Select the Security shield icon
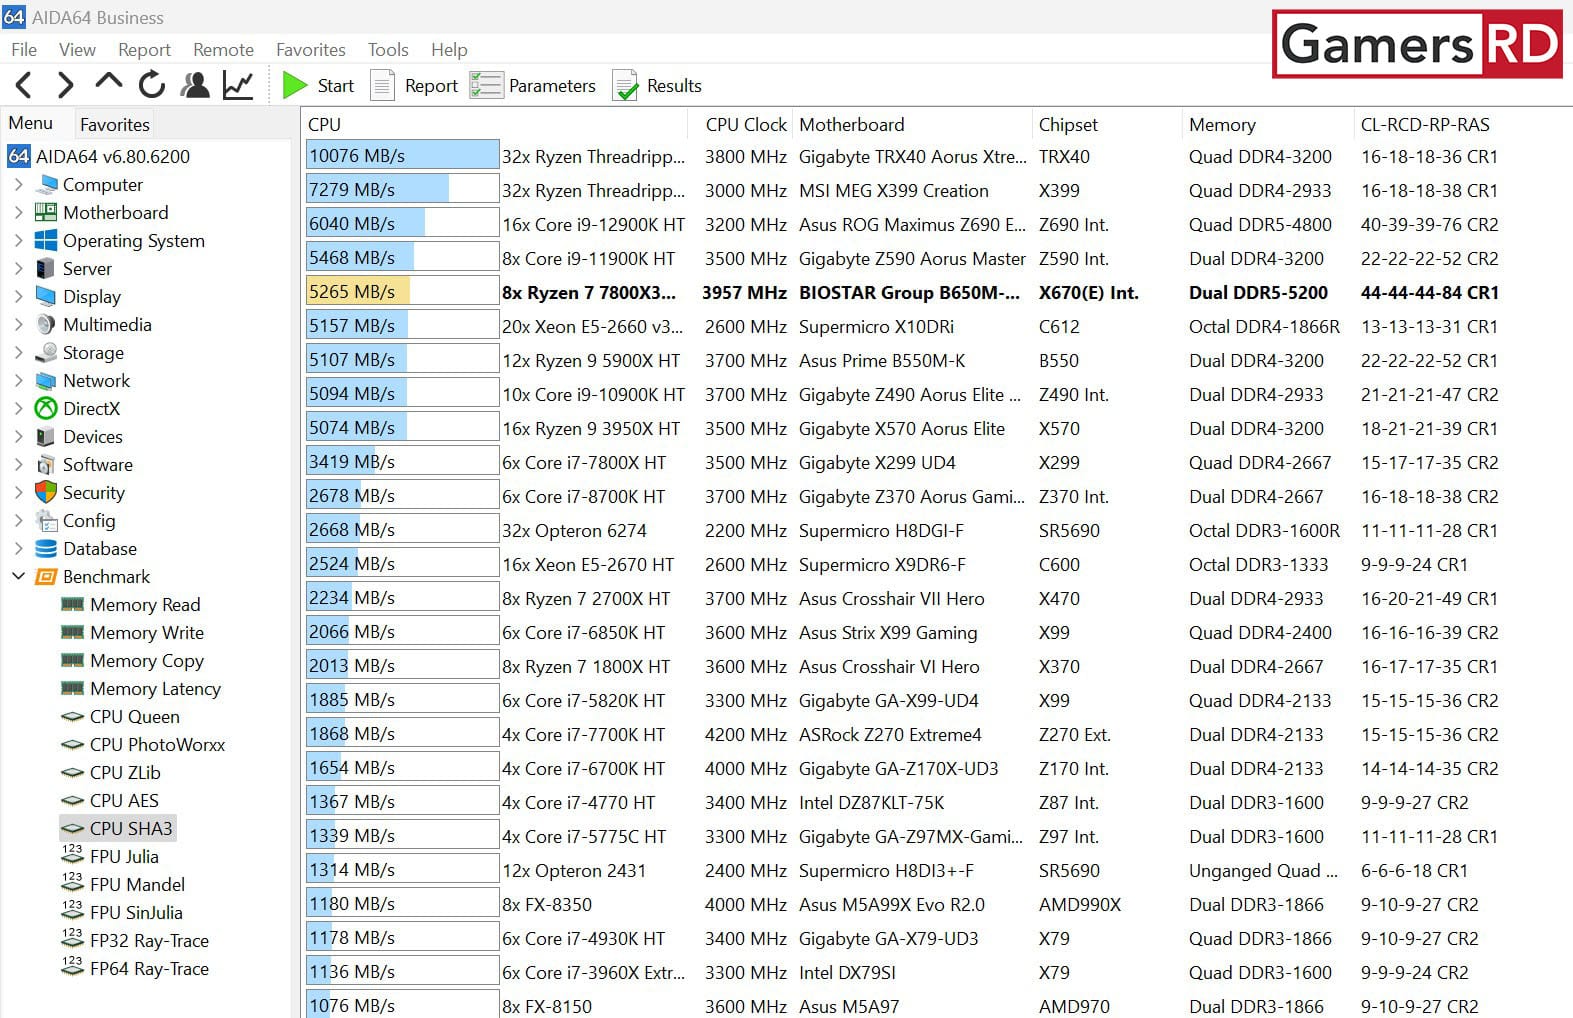This screenshot has width=1573, height=1018. [x=46, y=493]
